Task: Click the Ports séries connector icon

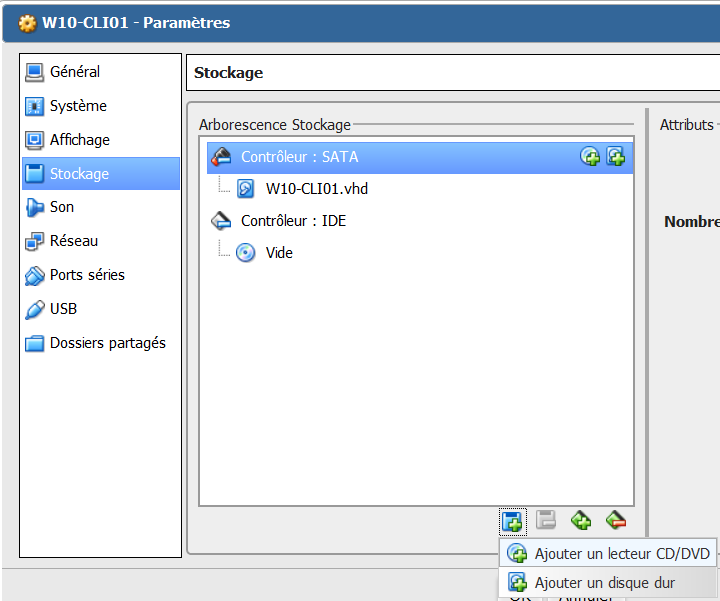Action: 34,275
